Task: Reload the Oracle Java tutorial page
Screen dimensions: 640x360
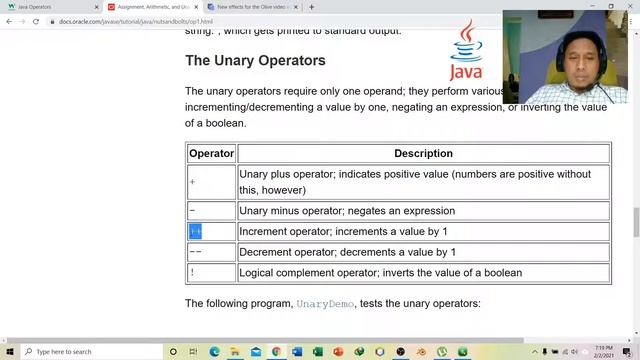Action: (36, 22)
